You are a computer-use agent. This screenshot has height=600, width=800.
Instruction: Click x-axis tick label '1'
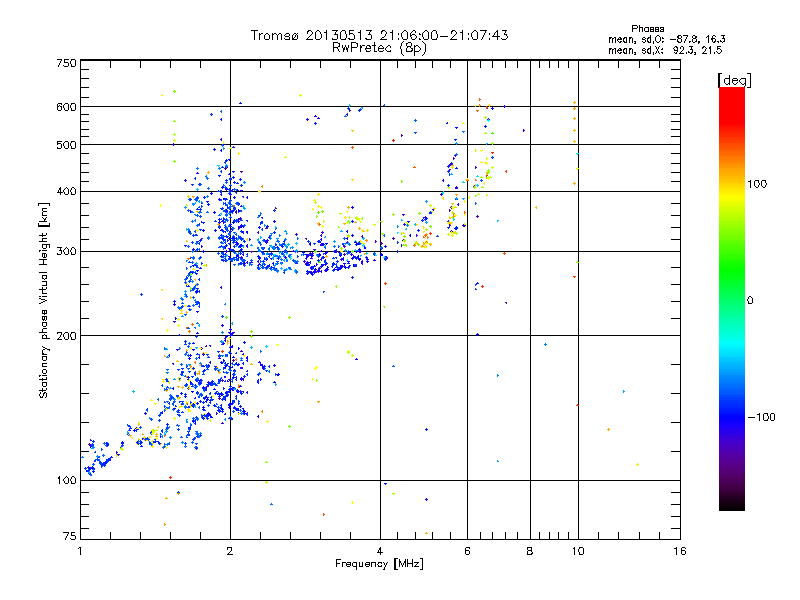pyautogui.click(x=81, y=551)
